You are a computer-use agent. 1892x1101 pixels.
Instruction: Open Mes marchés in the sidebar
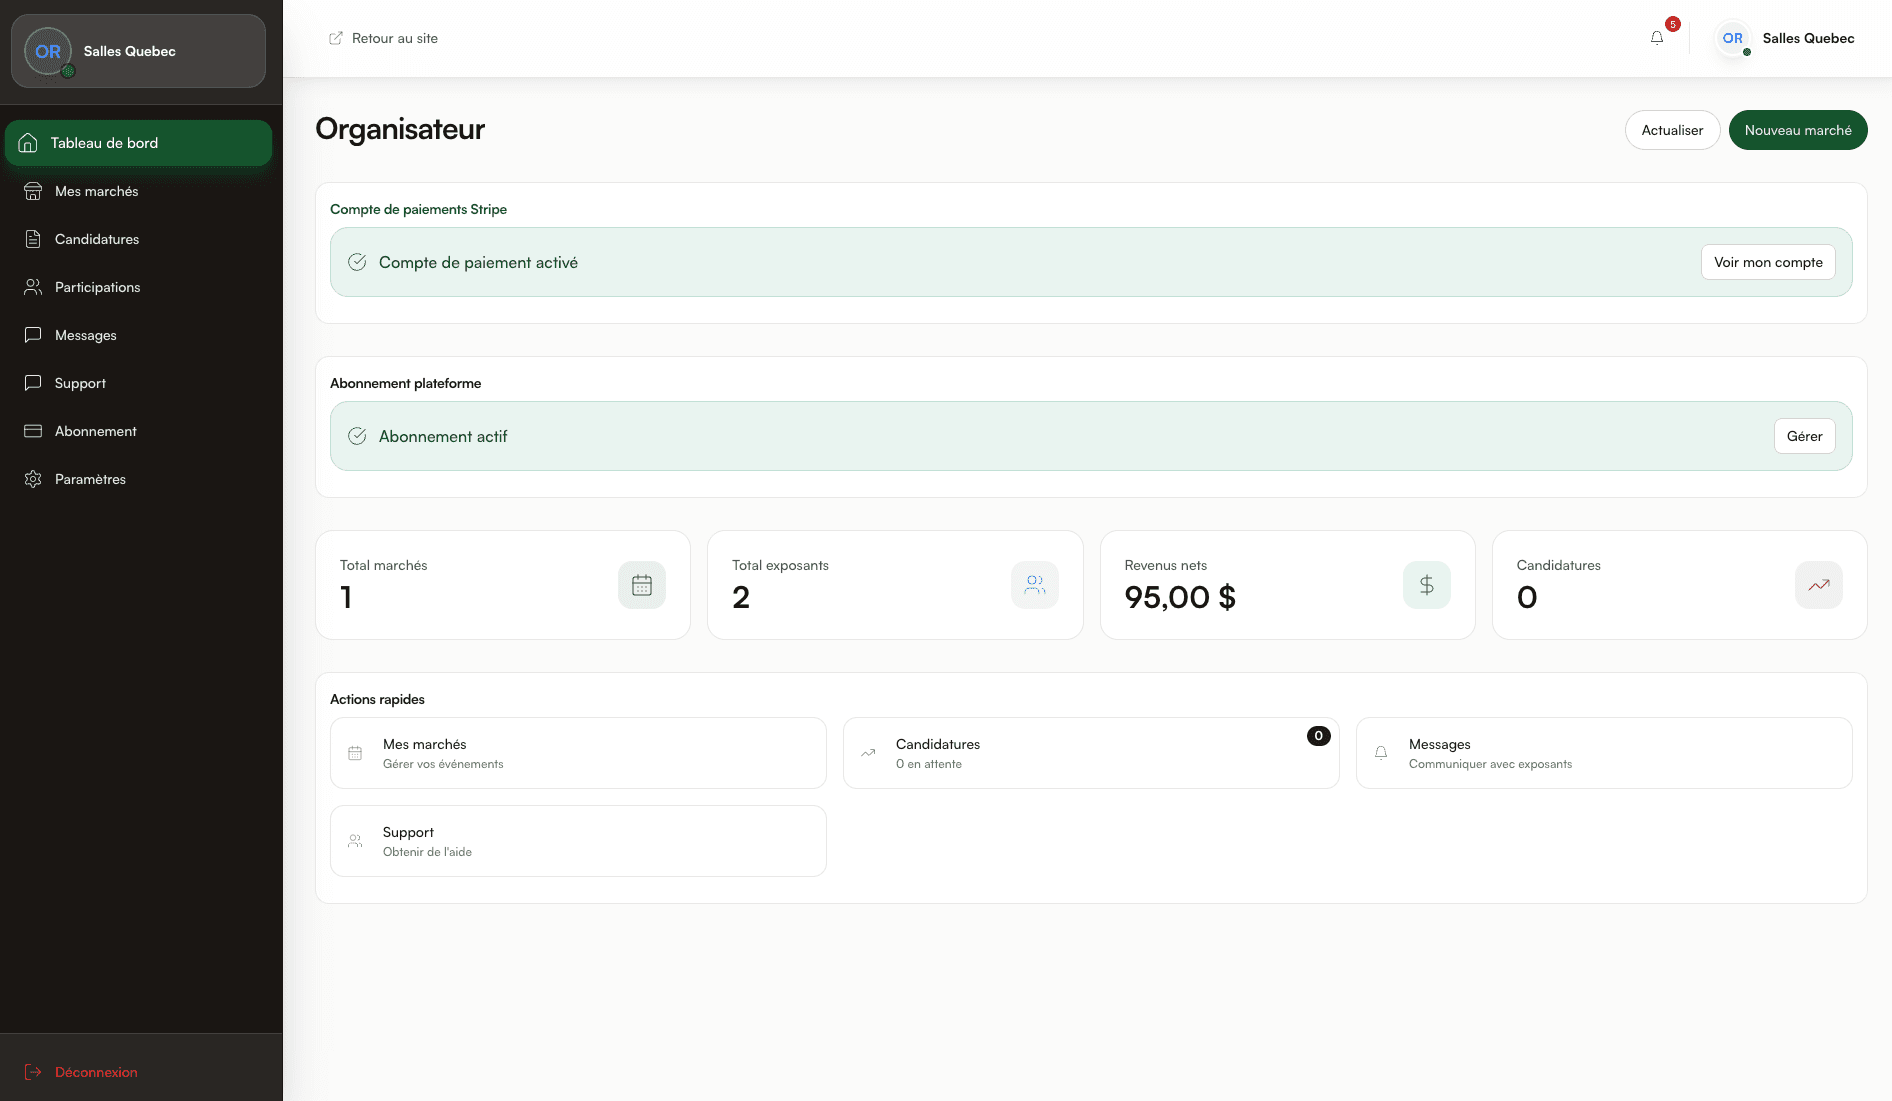(x=96, y=191)
